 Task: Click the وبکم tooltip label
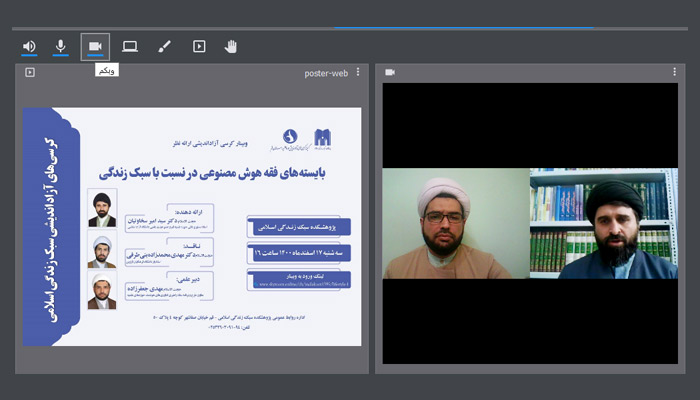click(x=107, y=70)
